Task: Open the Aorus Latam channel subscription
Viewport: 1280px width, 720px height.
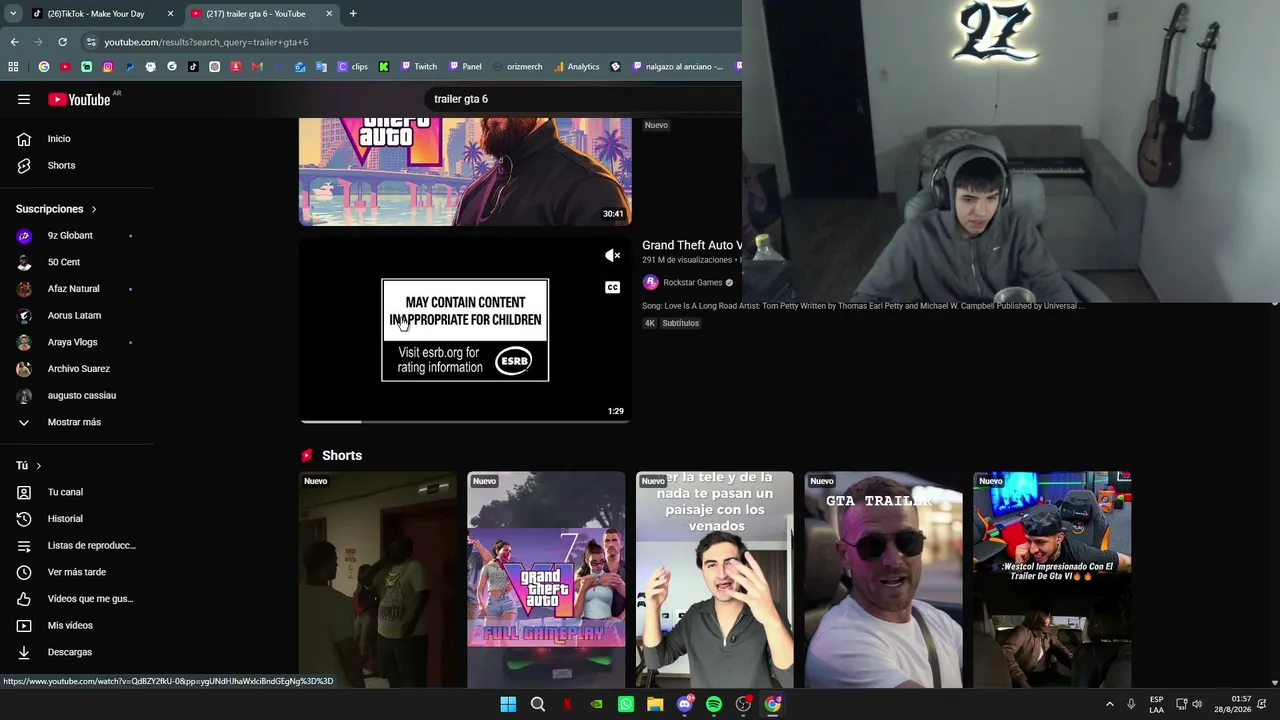Action: point(74,315)
